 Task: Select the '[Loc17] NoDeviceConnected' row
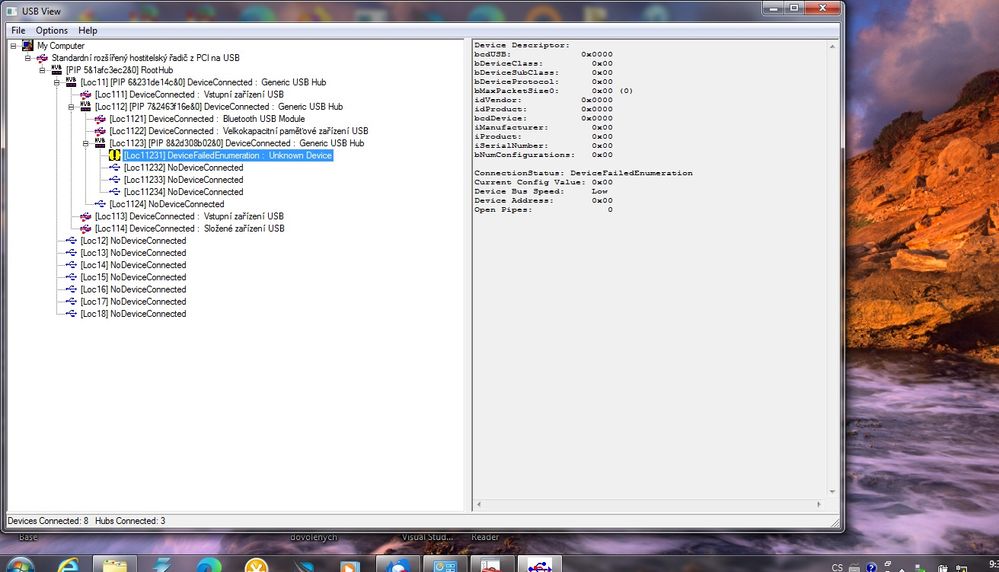click(133, 301)
